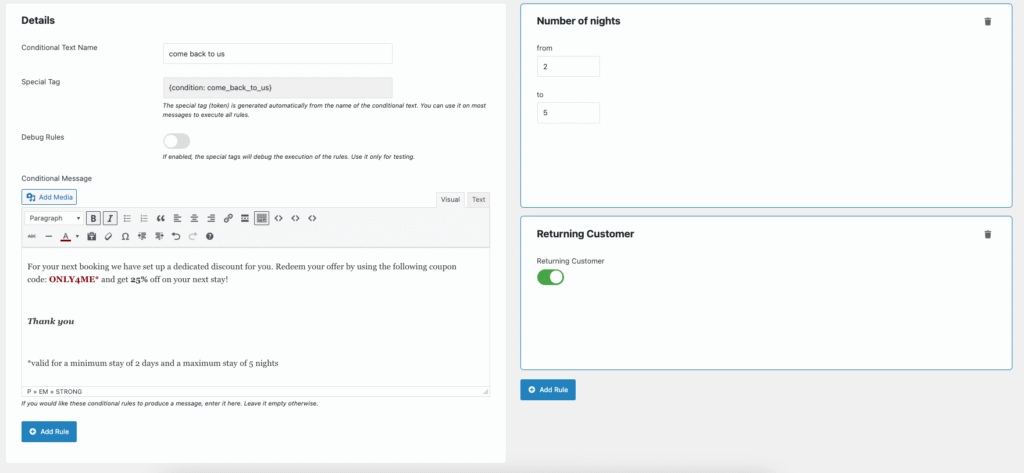
Task: Click the insert link icon
Action: (x=228, y=218)
